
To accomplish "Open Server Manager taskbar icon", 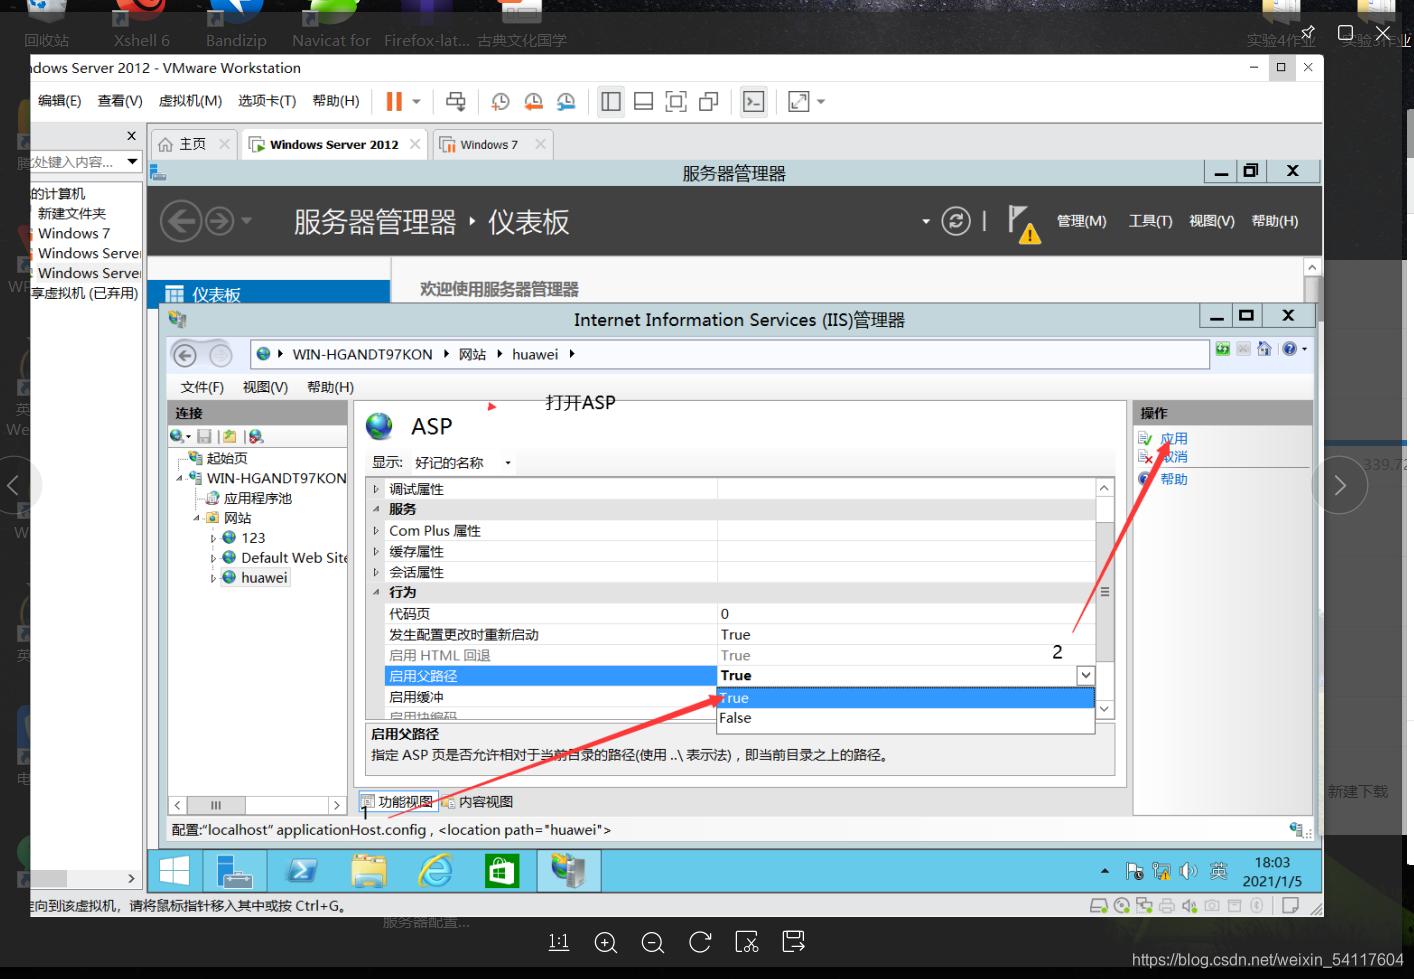I will (235, 871).
